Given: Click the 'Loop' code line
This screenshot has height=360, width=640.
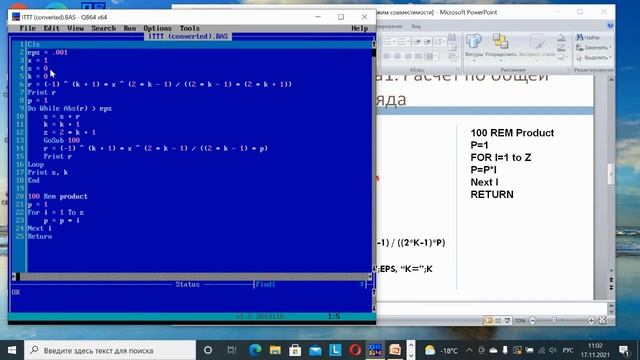Looking at the screenshot, I should [36, 164].
